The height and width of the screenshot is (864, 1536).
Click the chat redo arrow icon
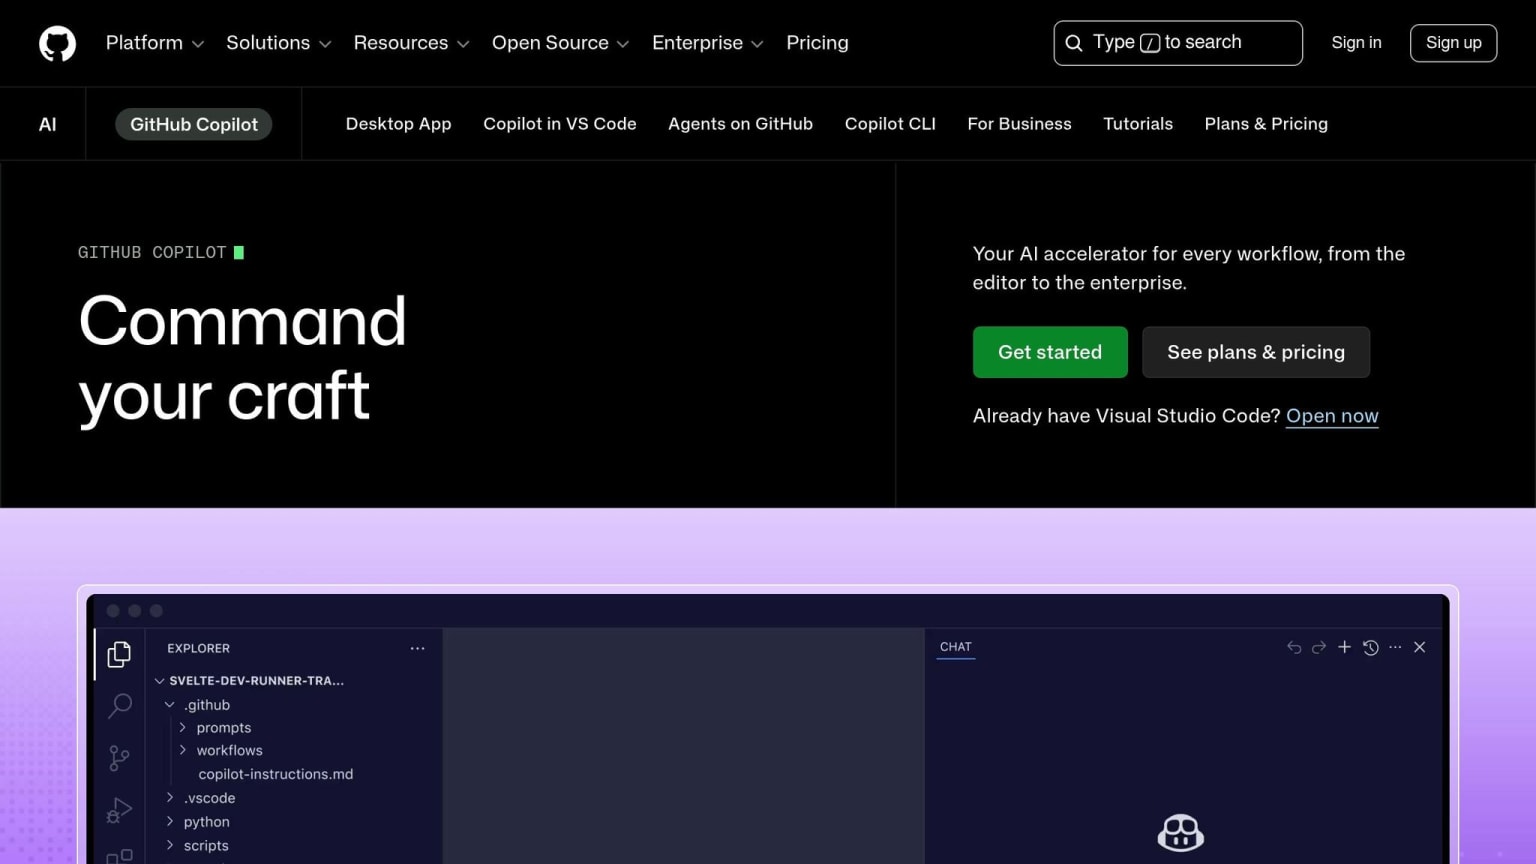point(1319,647)
